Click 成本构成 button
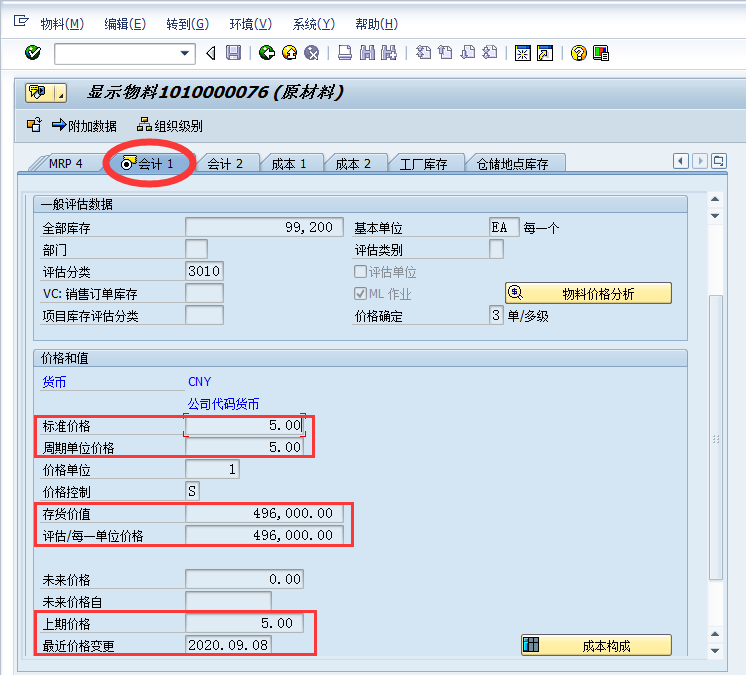This screenshot has height=675, width=746. point(596,645)
